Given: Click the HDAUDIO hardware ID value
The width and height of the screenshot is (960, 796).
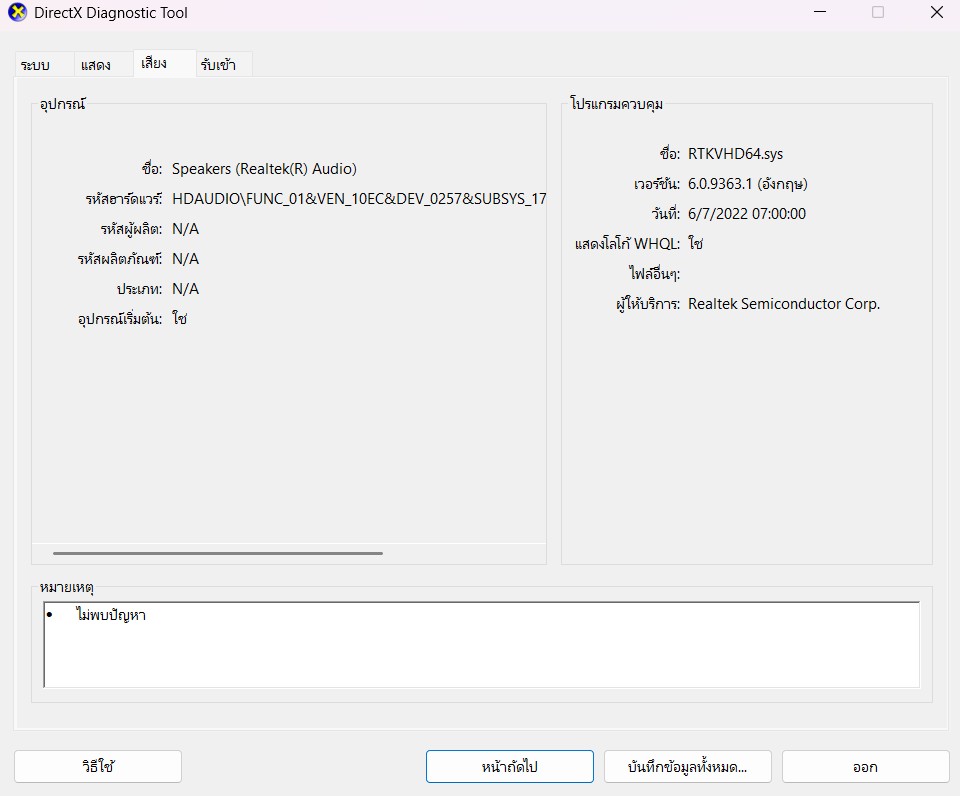Looking at the screenshot, I should coord(359,199).
